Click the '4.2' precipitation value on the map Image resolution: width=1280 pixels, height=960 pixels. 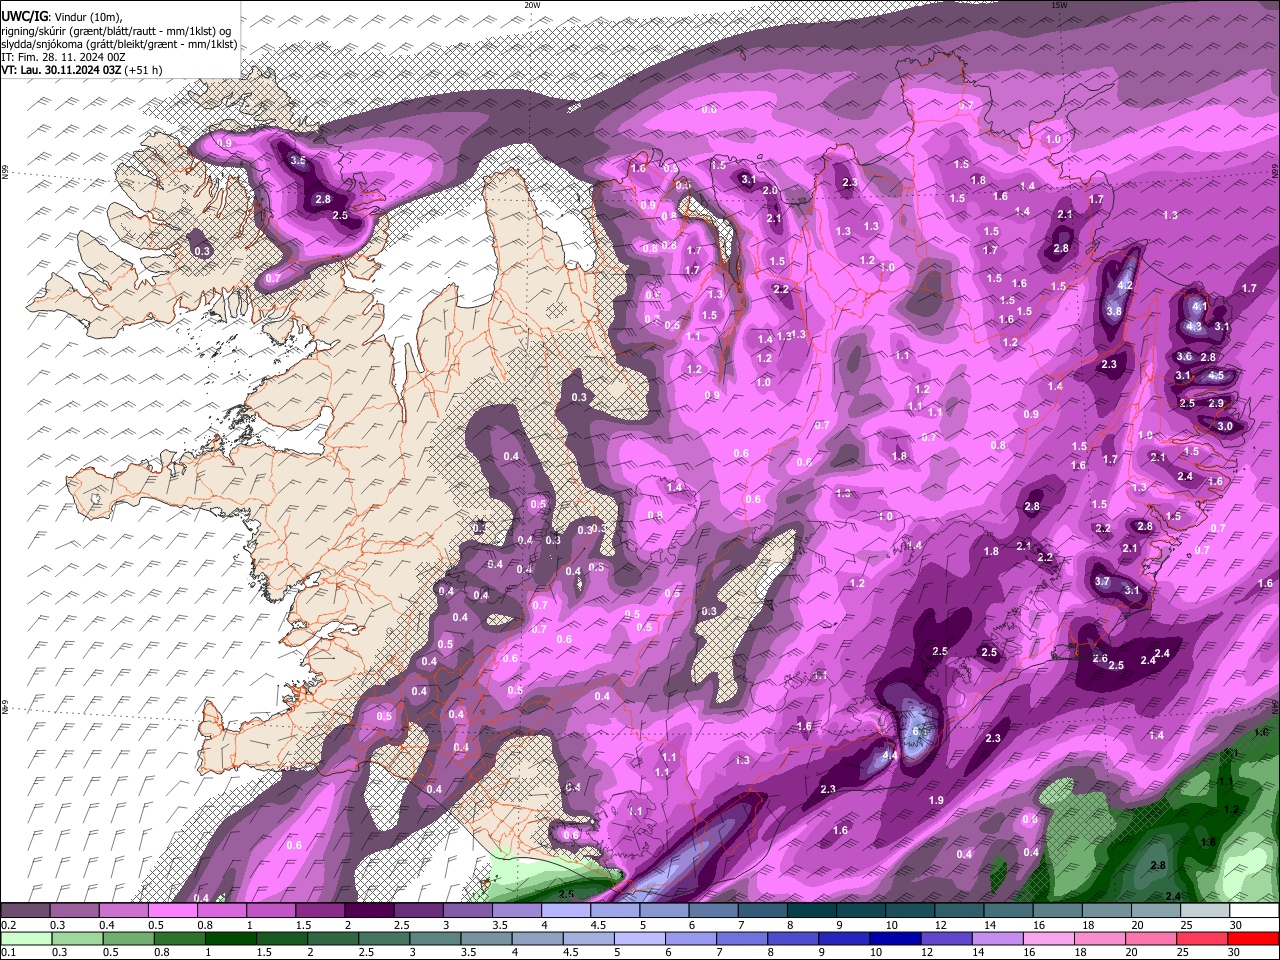point(1124,286)
